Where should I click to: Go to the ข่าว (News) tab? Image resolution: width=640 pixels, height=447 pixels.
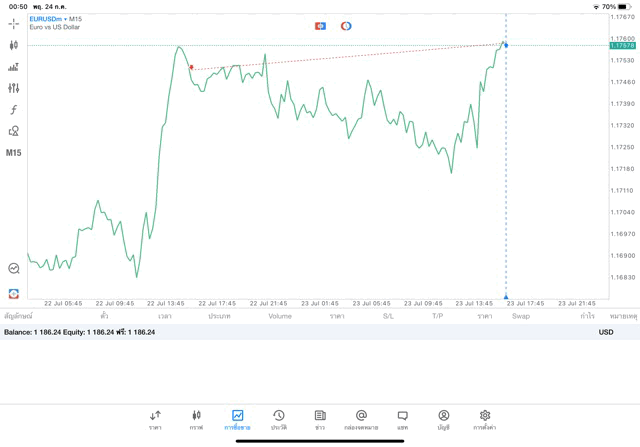click(x=320, y=419)
